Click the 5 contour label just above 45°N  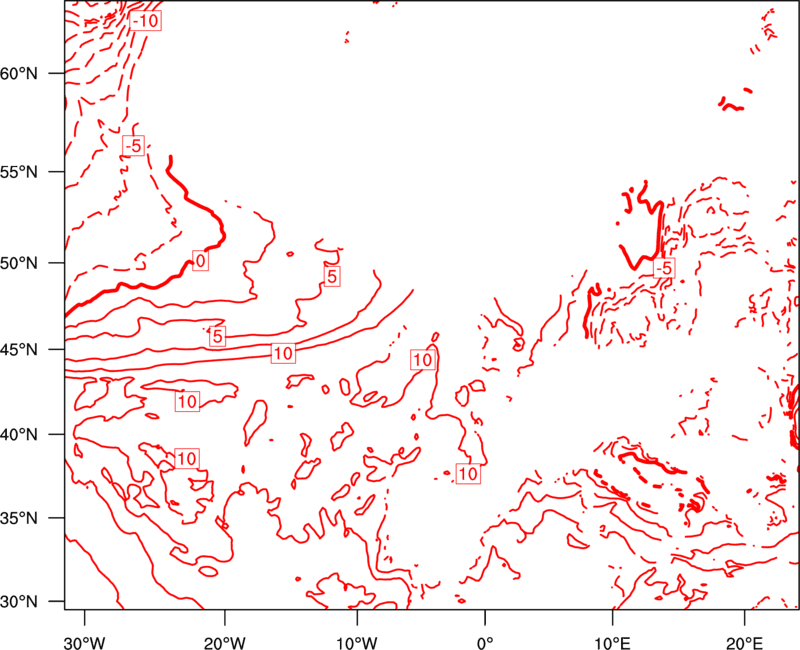coord(217,336)
